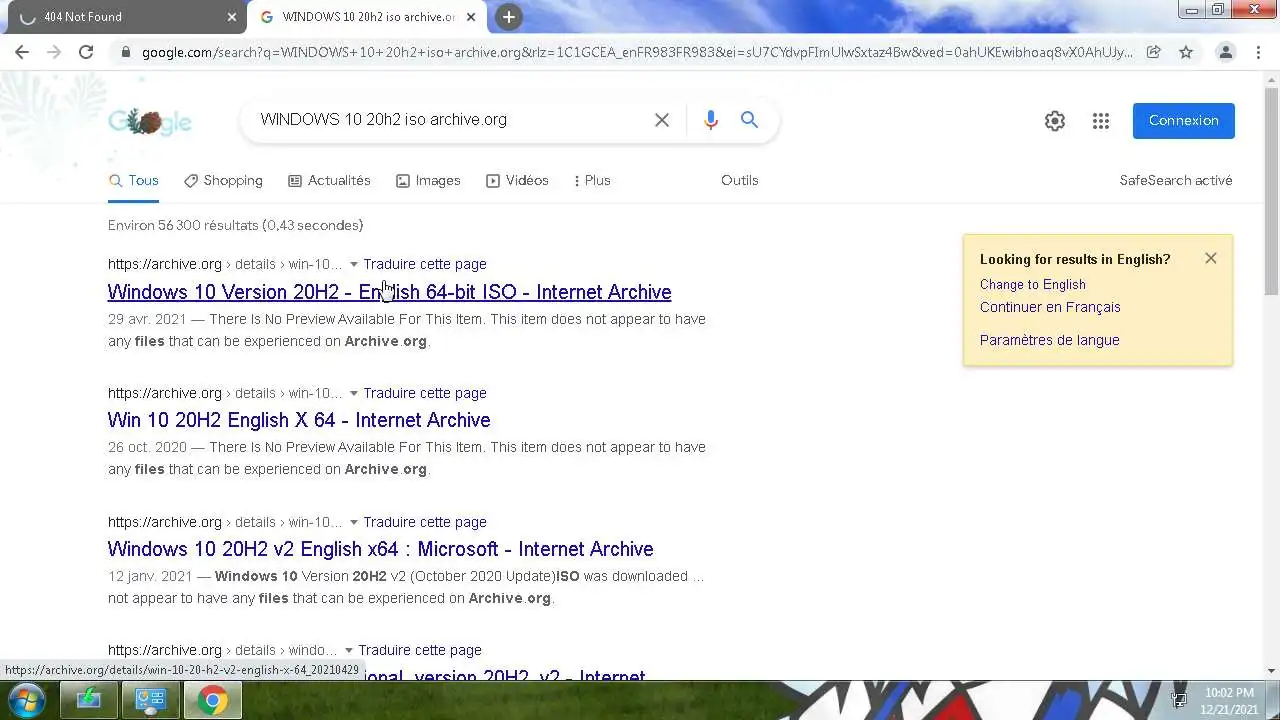Open the first pinned taskbar app
This screenshot has width=1280, height=720.
point(89,701)
